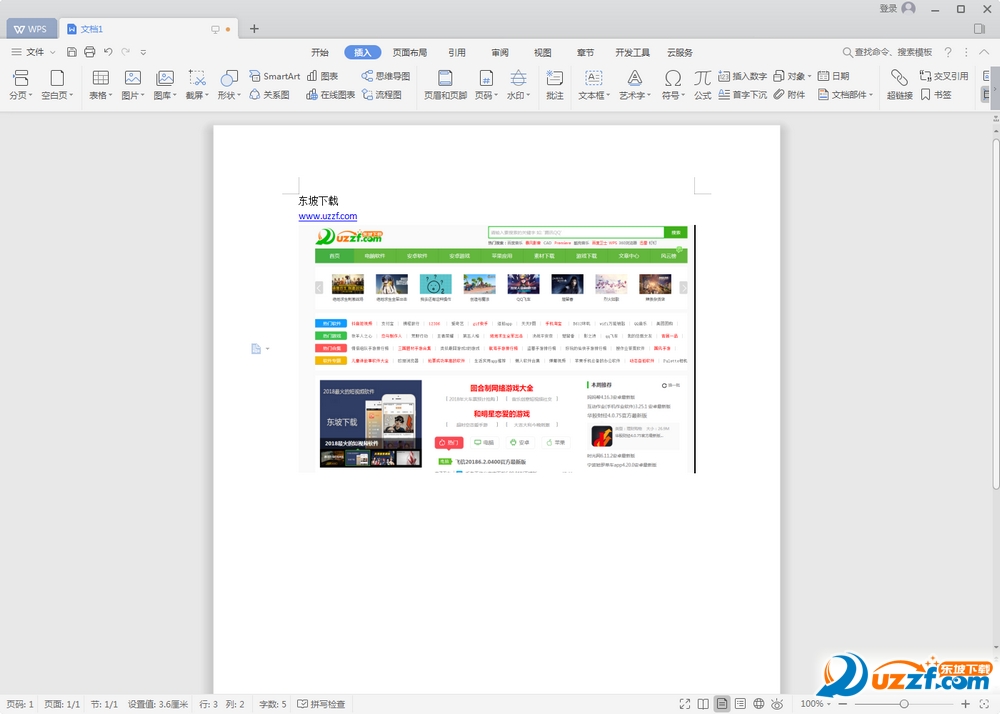Click the 分页 page break icon
The width and height of the screenshot is (1000, 714).
(x=20, y=78)
